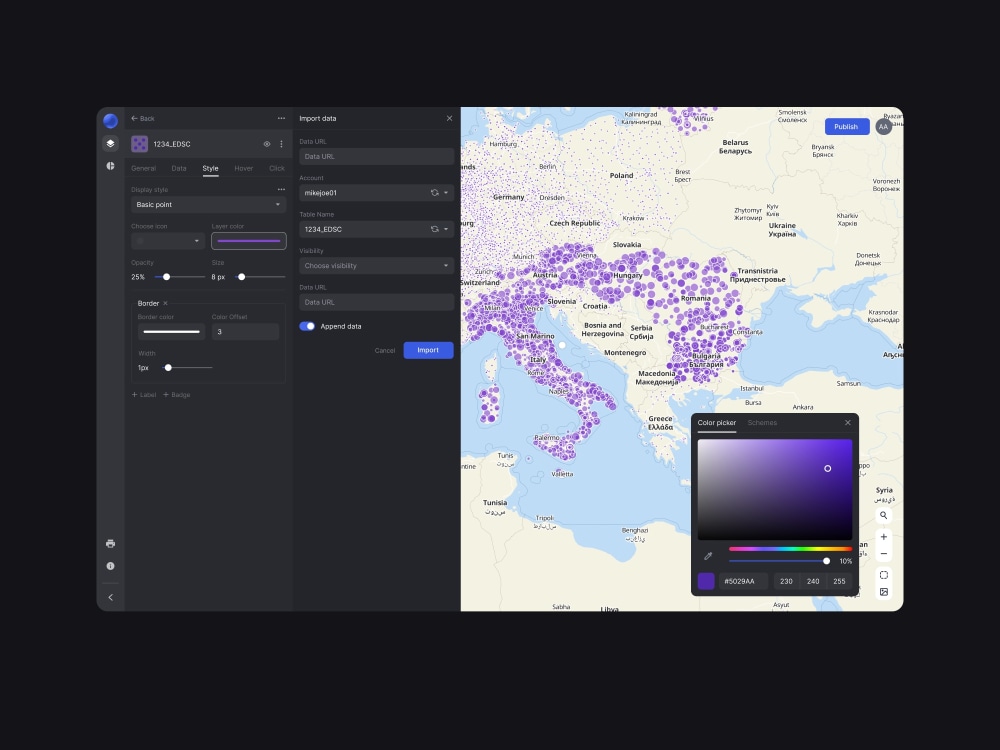Screen dimensions: 1000x750
Task: Open the Display style dropdown showing Basic point
Action: point(208,204)
